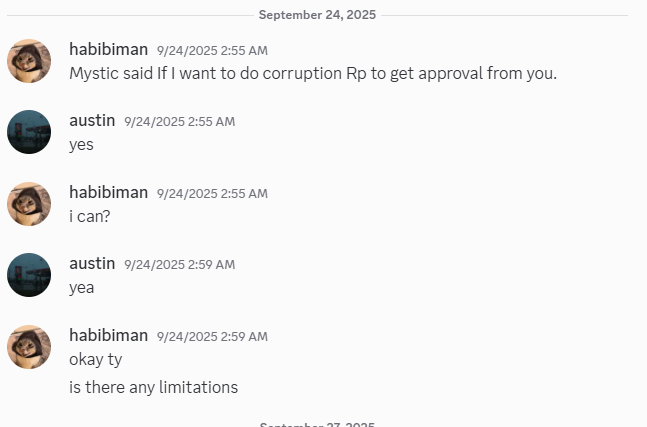Click the September 24, 2025 date divider
Image resolution: width=647 pixels, height=427 pixels.
point(318,15)
